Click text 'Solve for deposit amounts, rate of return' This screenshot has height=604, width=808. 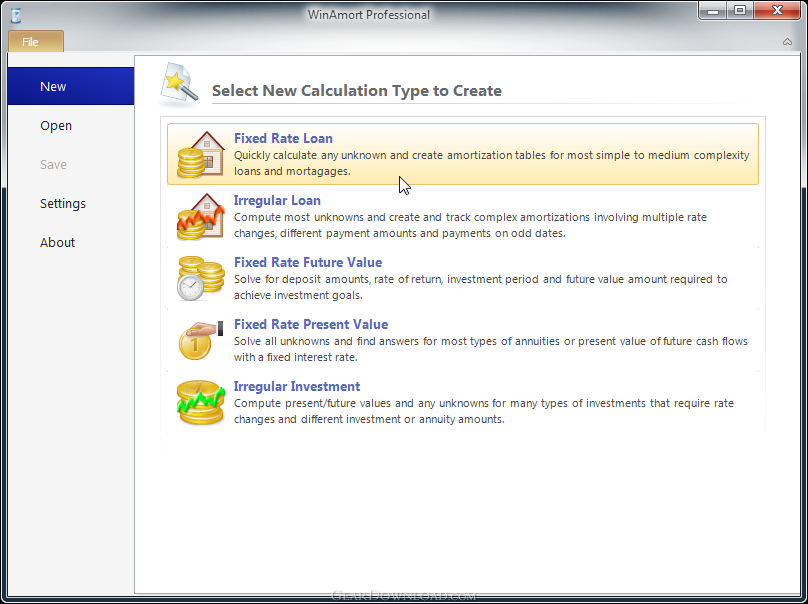tap(339, 279)
